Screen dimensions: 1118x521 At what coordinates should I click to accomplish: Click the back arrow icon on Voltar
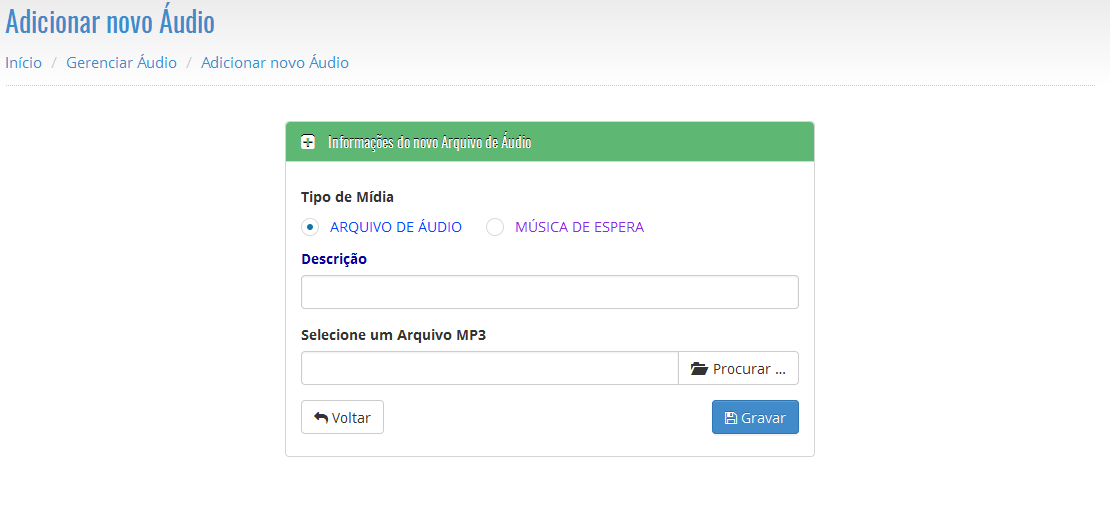(x=321, y=418)
